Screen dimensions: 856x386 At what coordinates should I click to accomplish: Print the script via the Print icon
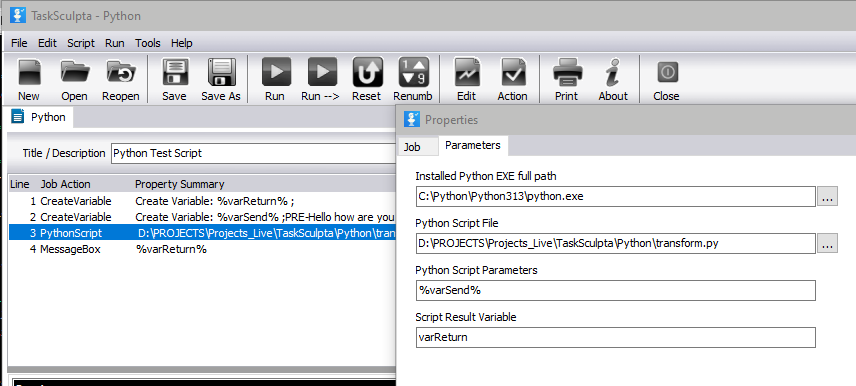coord(567,72)
